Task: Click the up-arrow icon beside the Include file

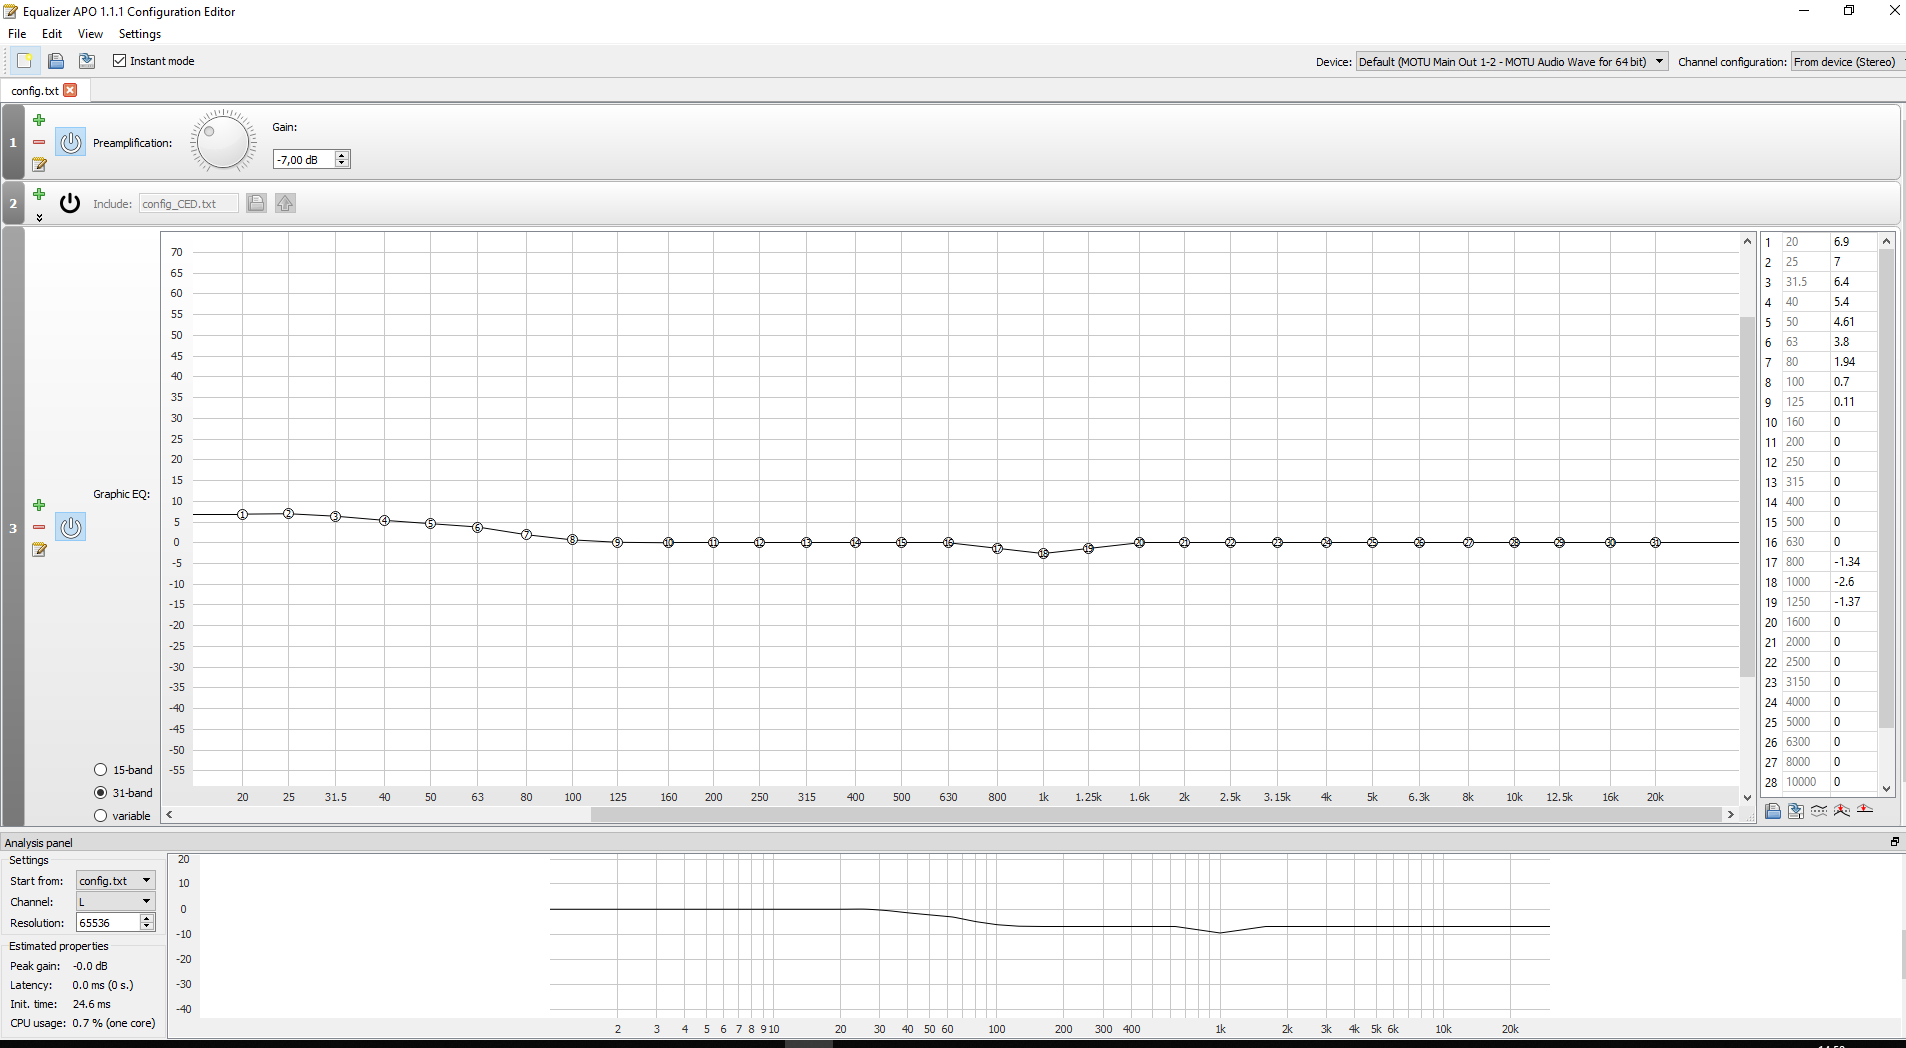Action: coord(285,203)
